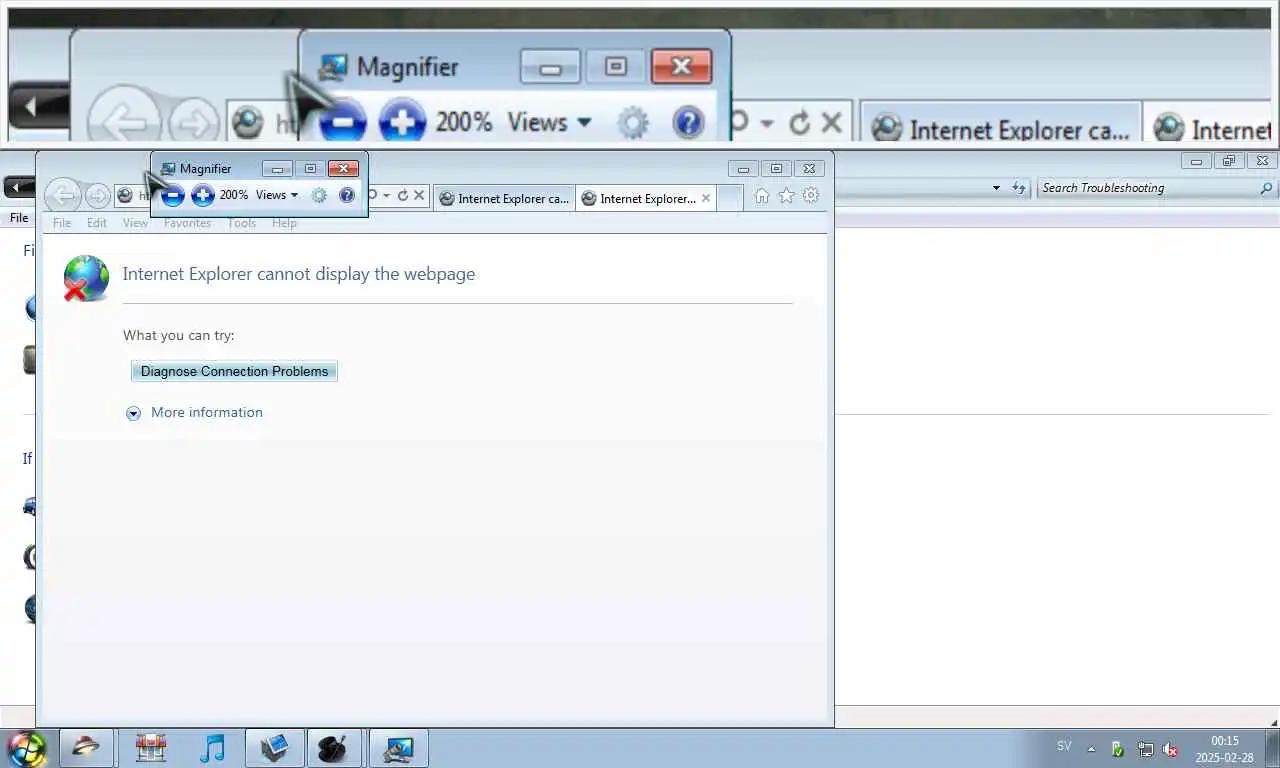Image resolution: width=1280 pixels, height=768 pixels.
Task: Click the Magnifier zoom in plus button
Action: pos(203,196)
